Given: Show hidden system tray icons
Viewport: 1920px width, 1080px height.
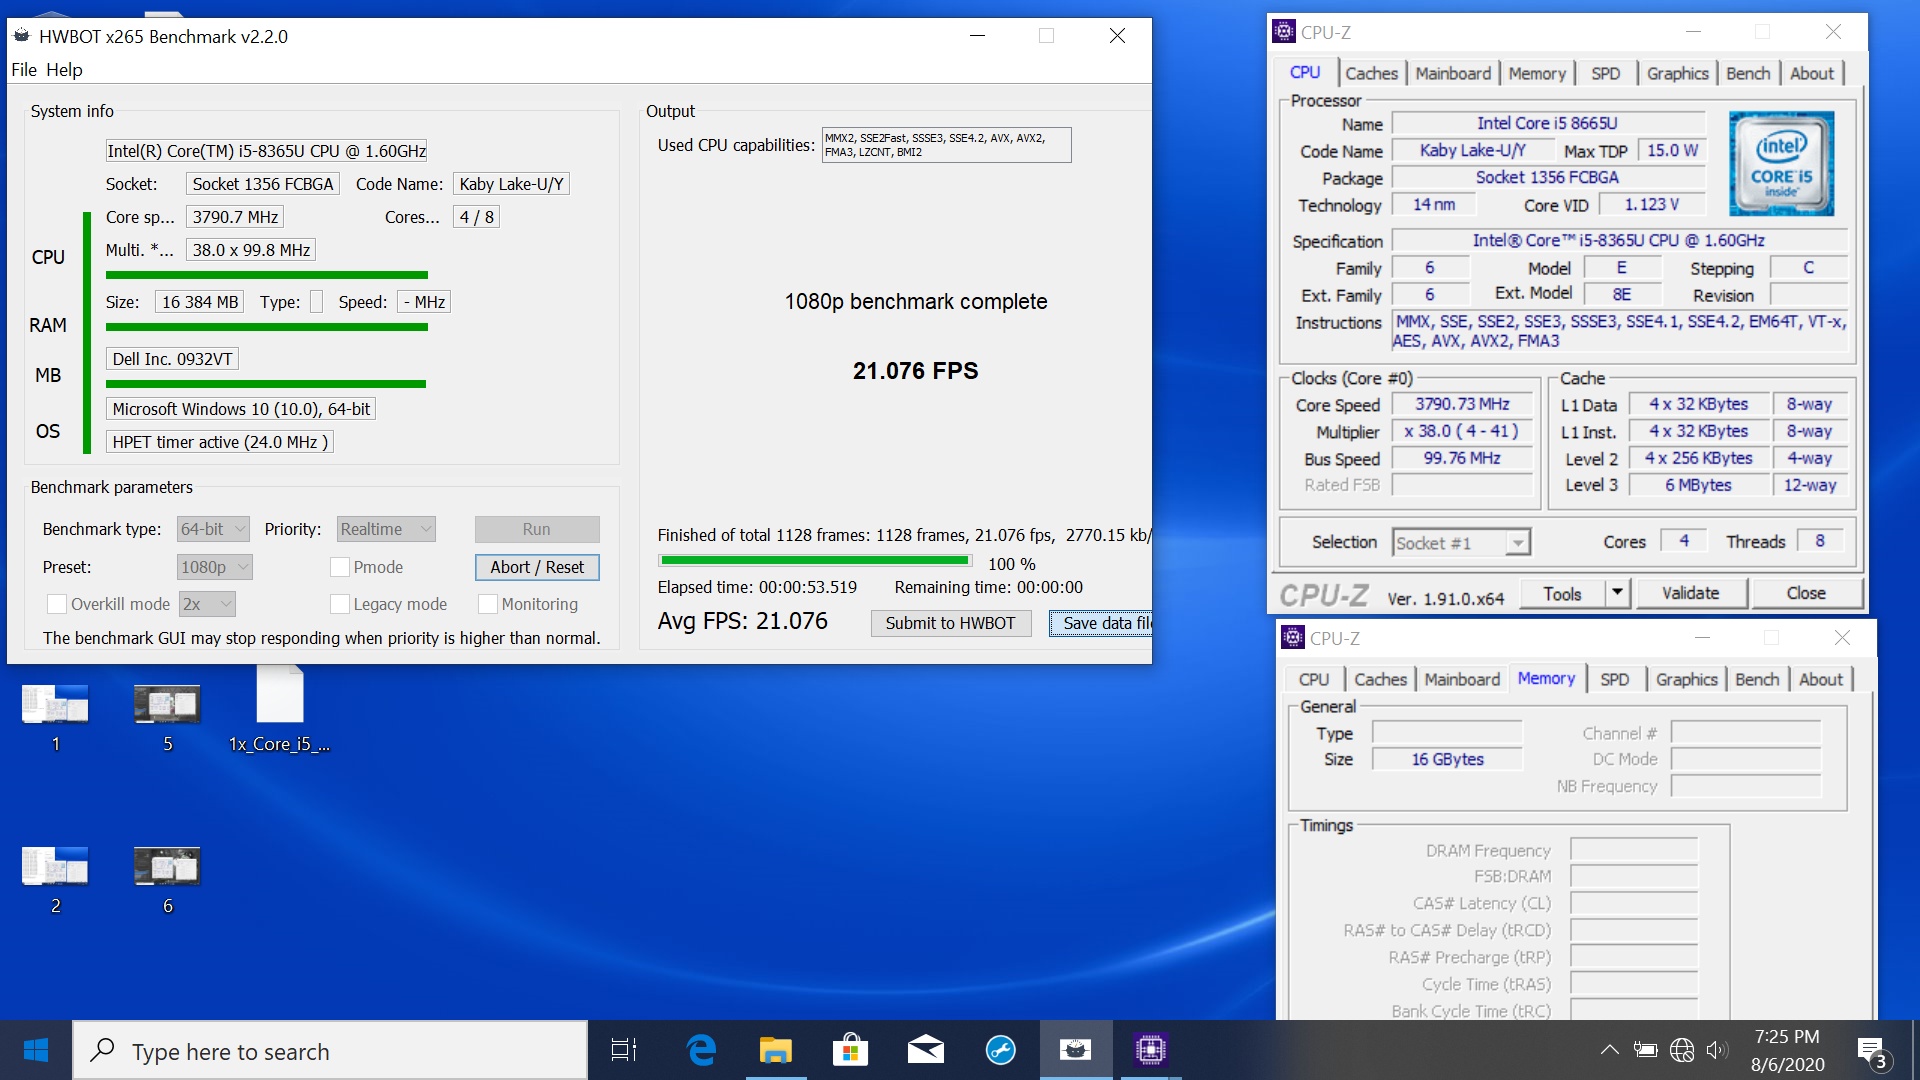Looking at the screenshot, I should click(x=1609, y=1050).
